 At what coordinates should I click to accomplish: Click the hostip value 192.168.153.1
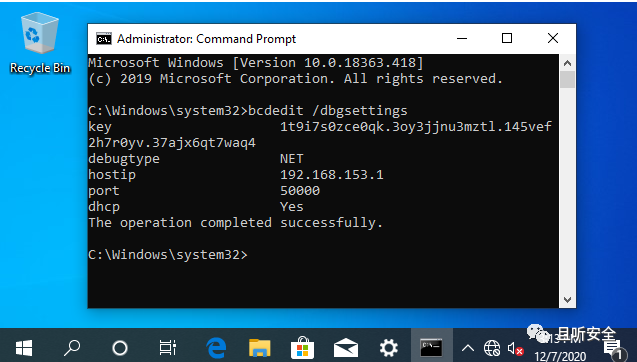[x=332, y=175]
